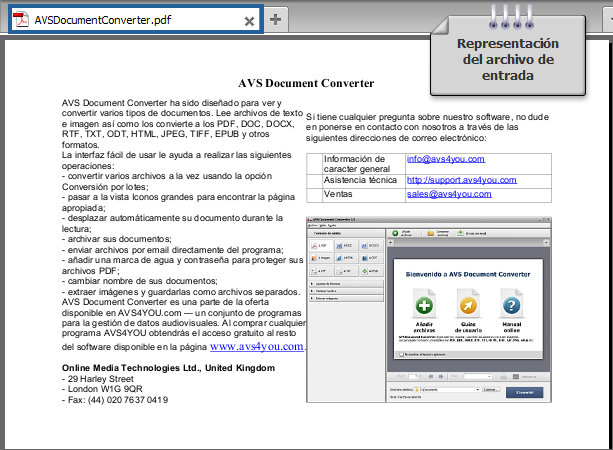Screen dimensions: 613x450
Task: Tick the don't show at startup checkbox
Action: [x=402, y=353]
